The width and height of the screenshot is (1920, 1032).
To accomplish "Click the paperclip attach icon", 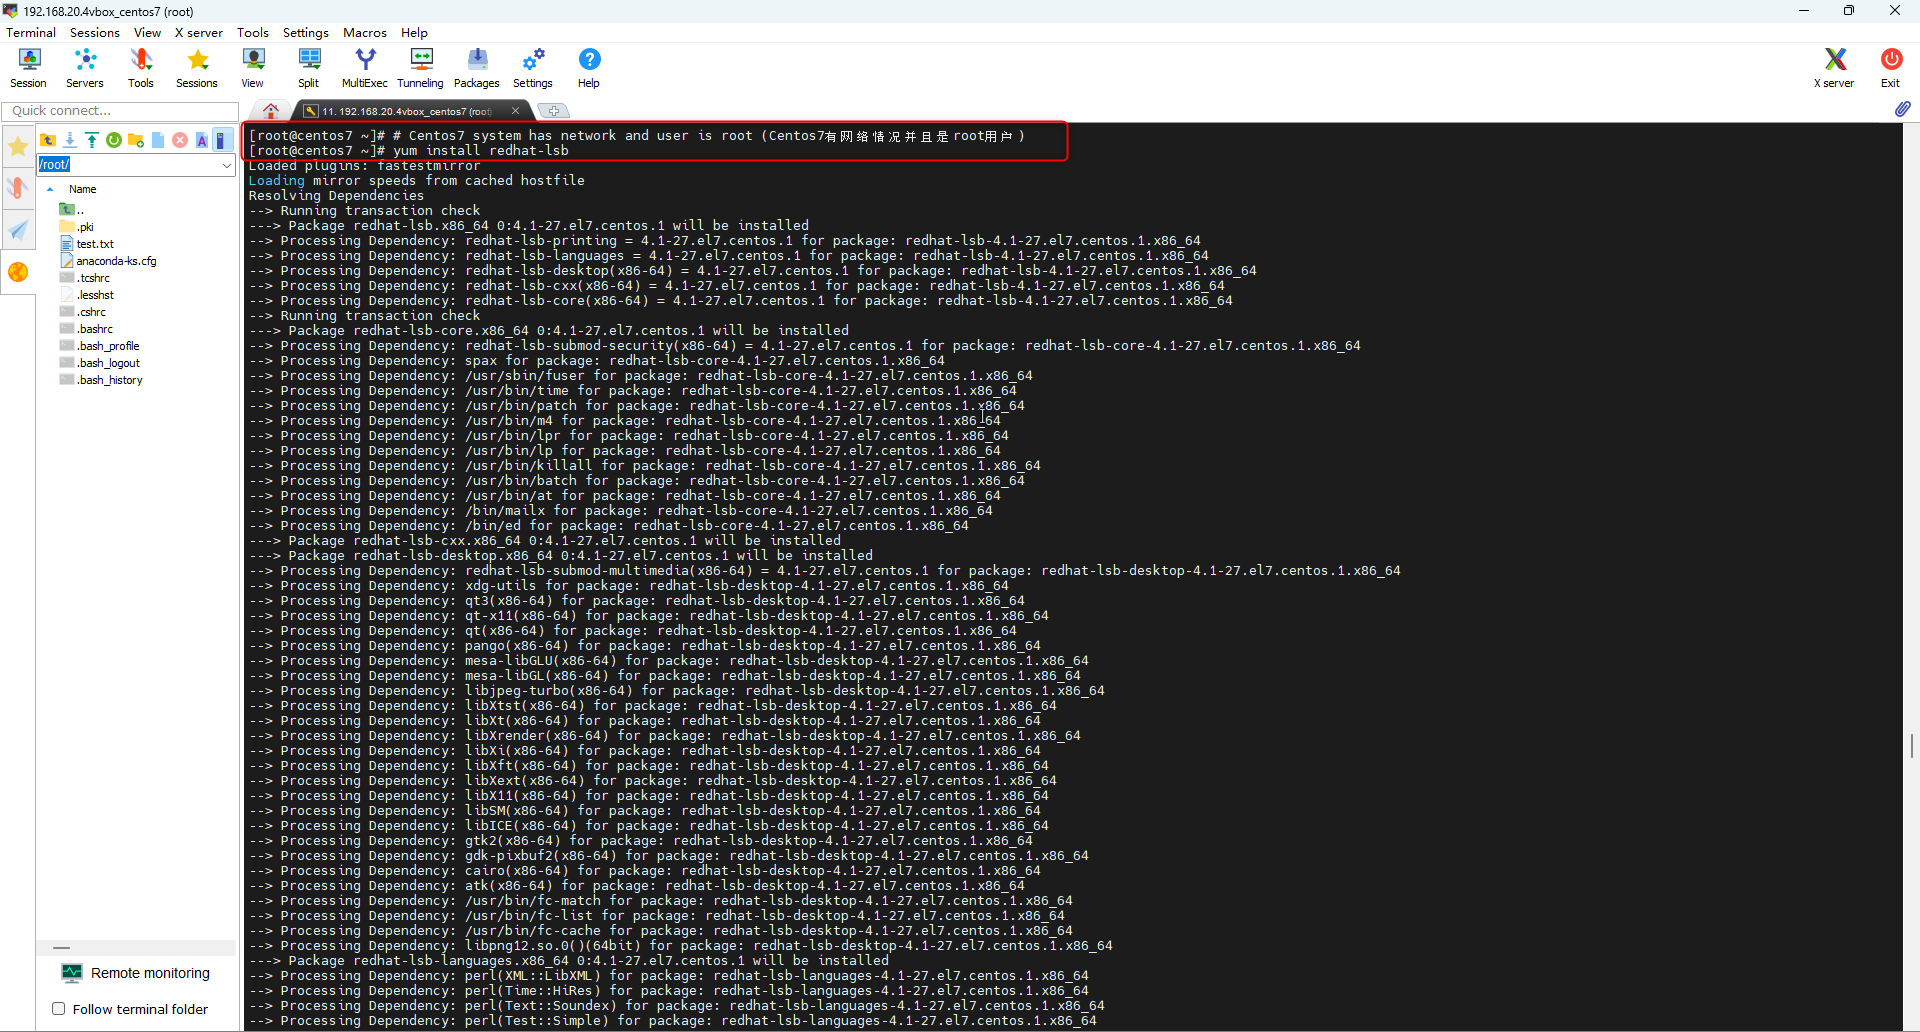I will pyautogui.click(x=1902, y=109).
